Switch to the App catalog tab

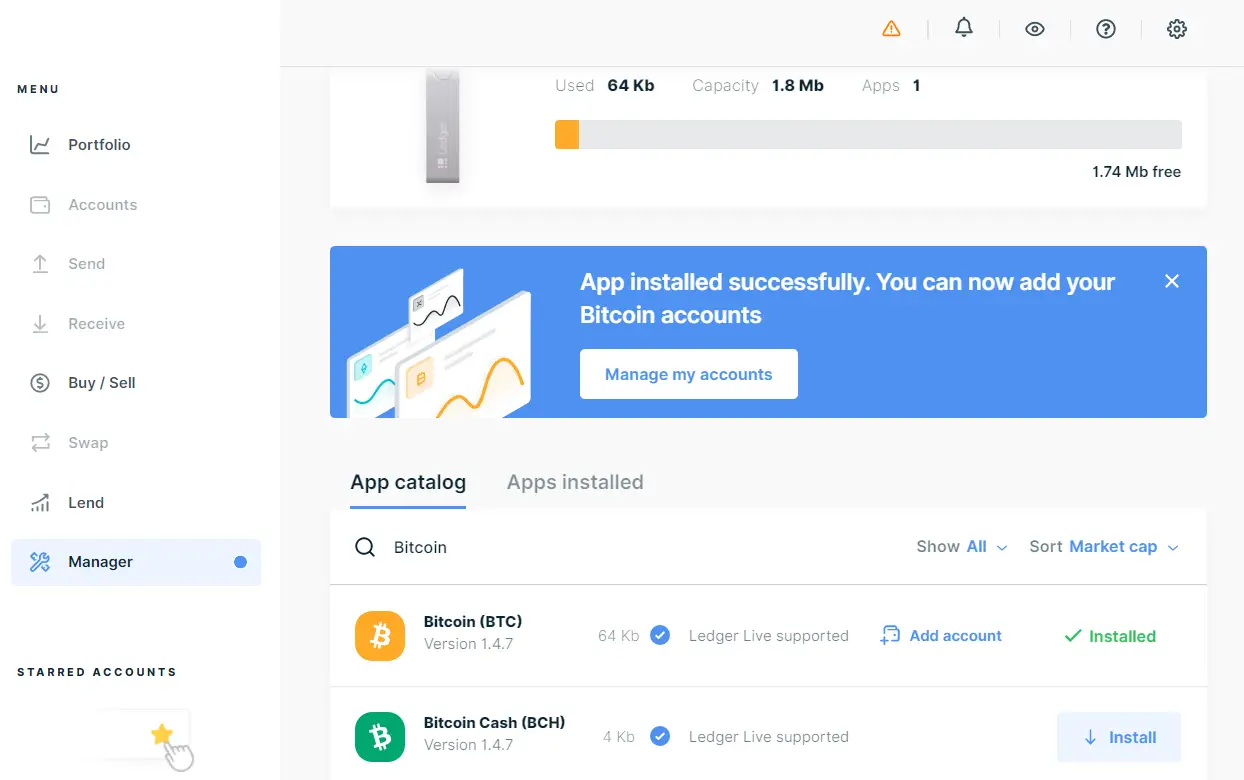(408, 482)
